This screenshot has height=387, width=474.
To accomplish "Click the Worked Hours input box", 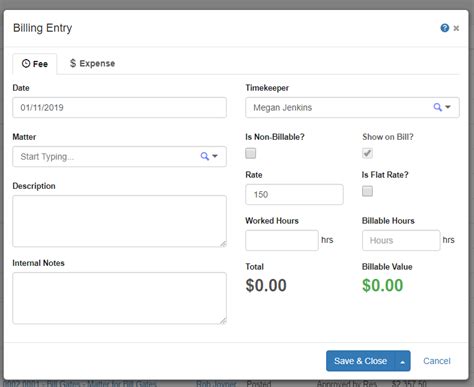I will 282,240.
